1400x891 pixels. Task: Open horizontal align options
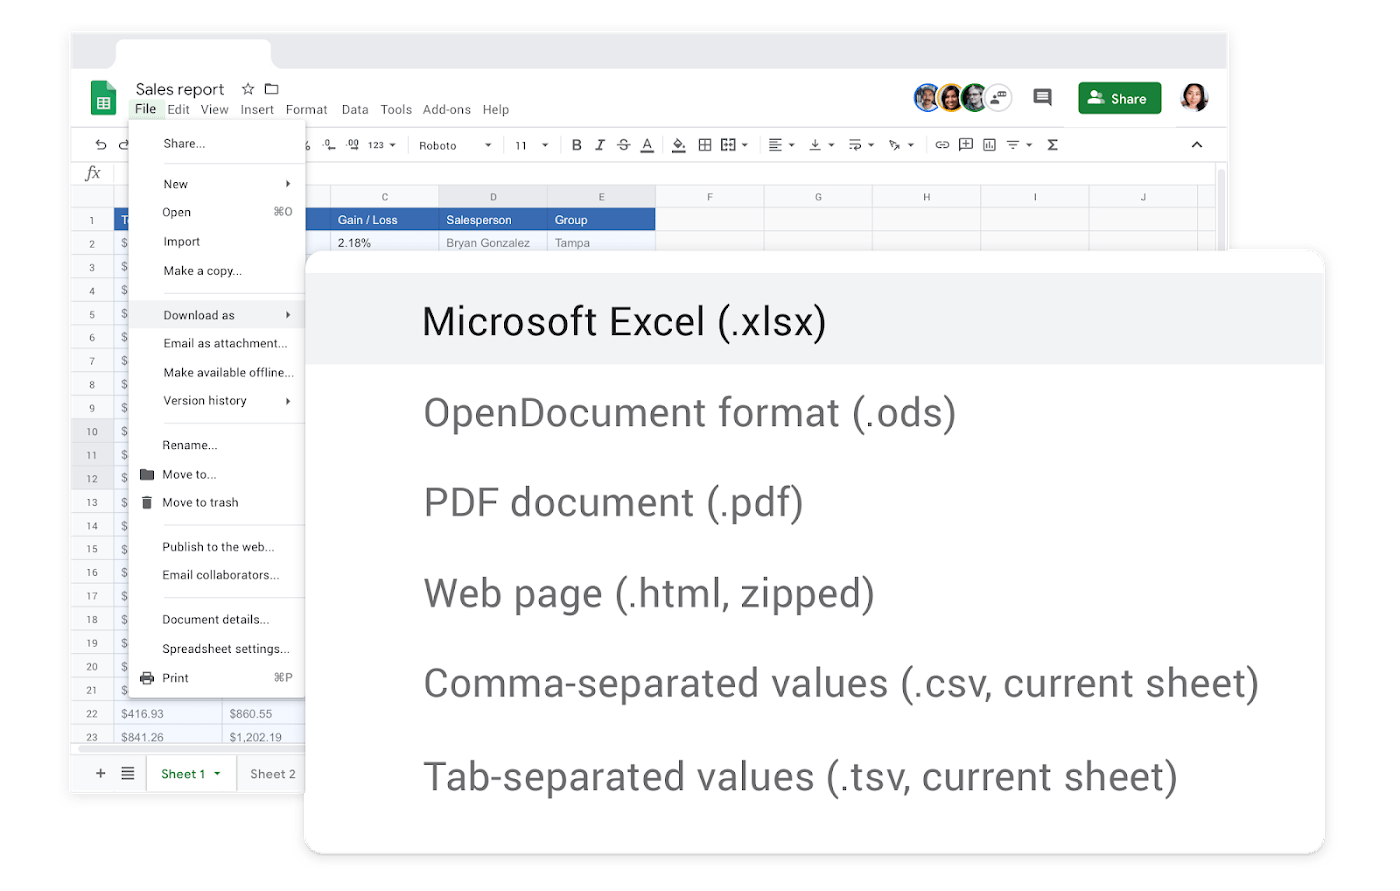(781, 145)
